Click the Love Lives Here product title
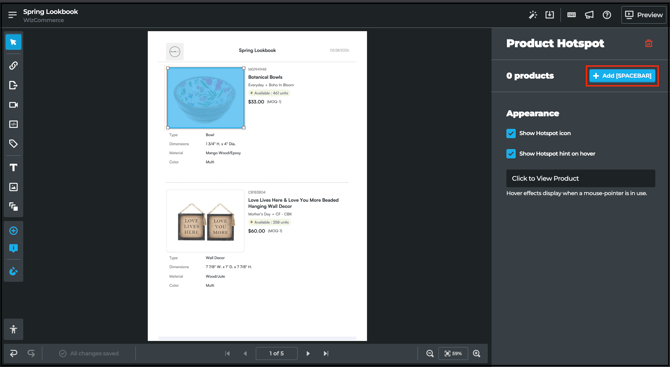The width and height of the screenshot is (670, 367). pyautogui.click(x=294, y=203)
